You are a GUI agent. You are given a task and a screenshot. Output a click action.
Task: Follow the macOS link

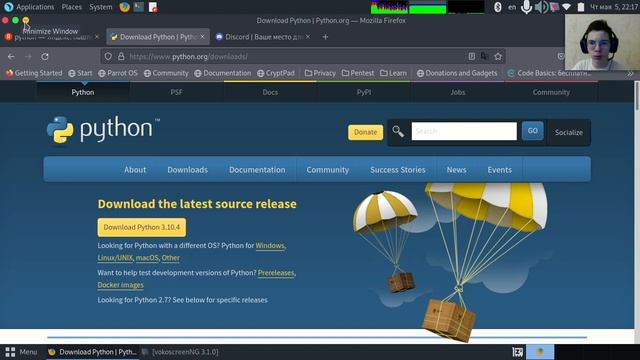coord(147,258)
